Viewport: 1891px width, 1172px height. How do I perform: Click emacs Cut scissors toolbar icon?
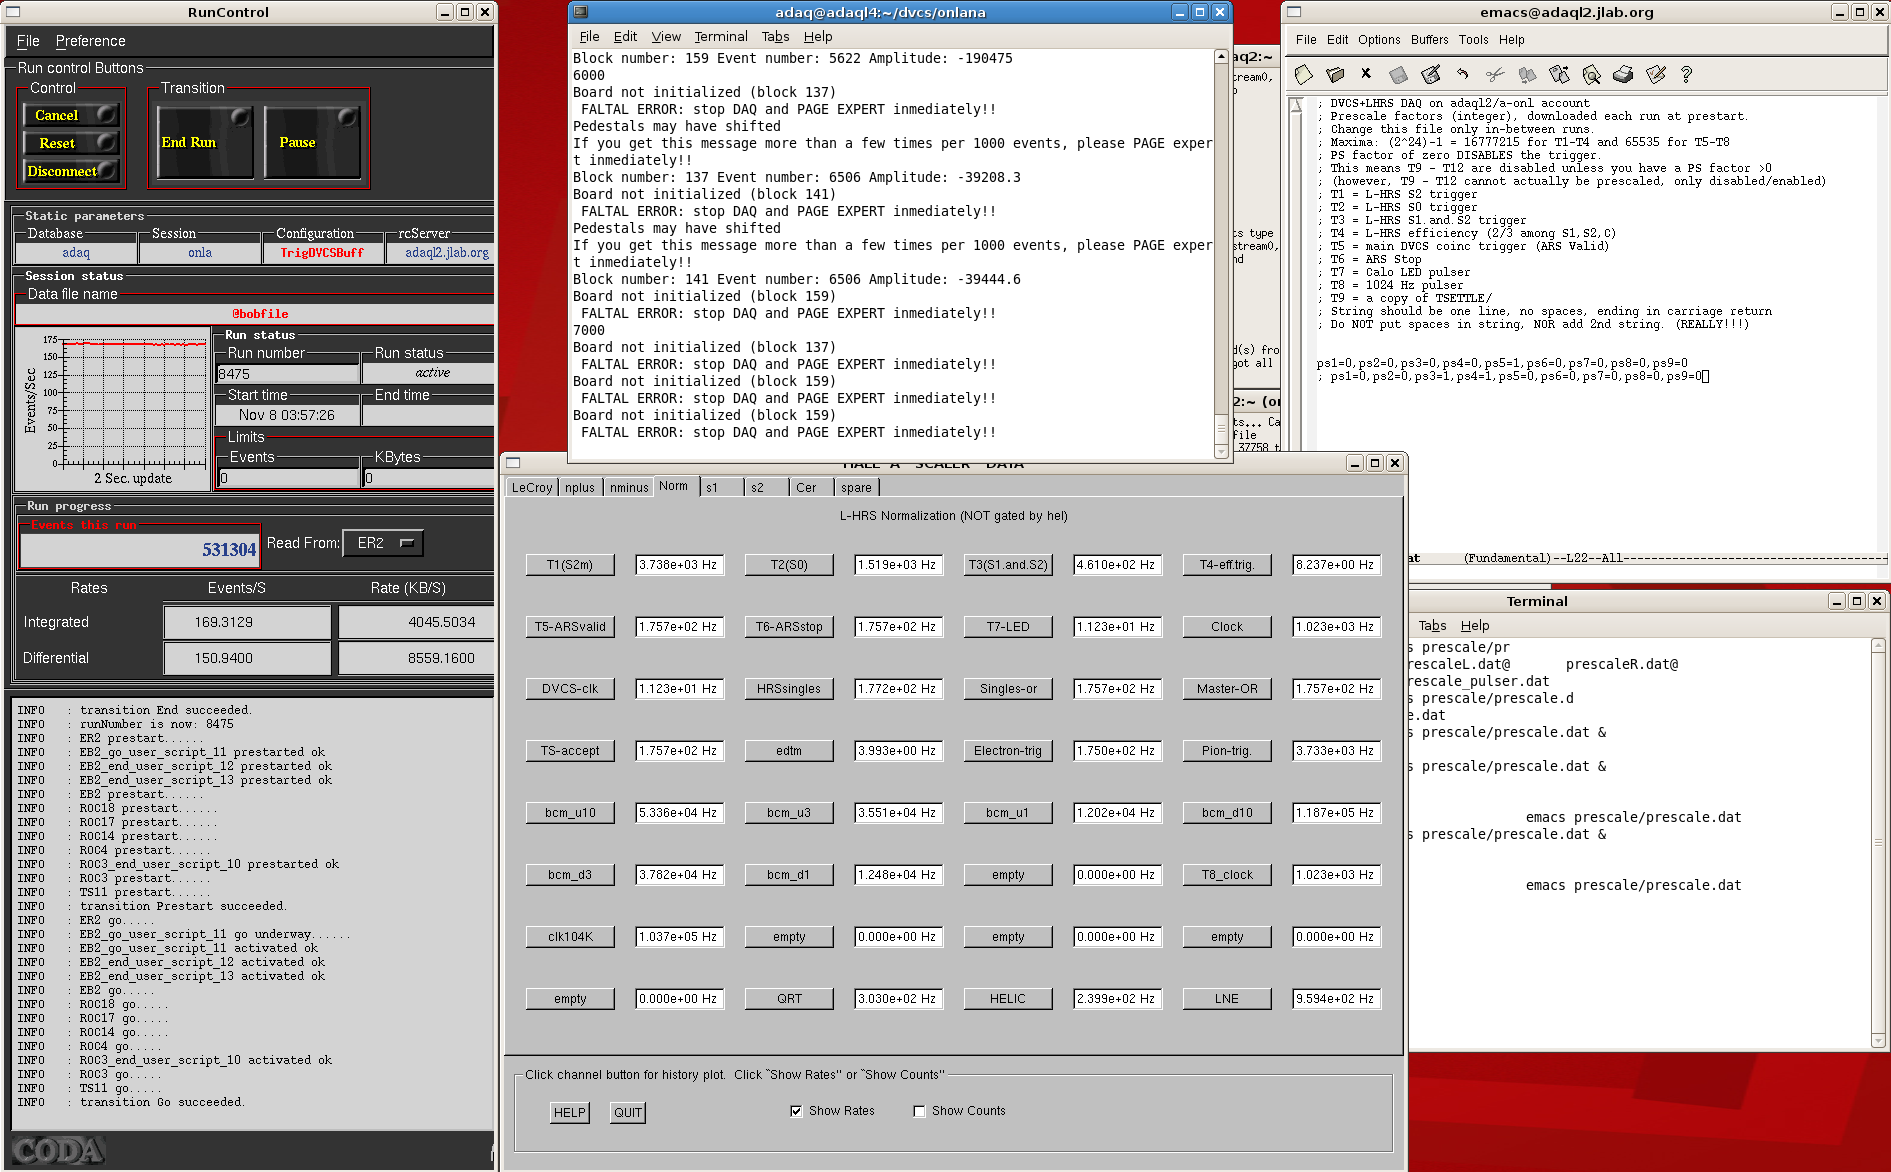pos(1495,75)
